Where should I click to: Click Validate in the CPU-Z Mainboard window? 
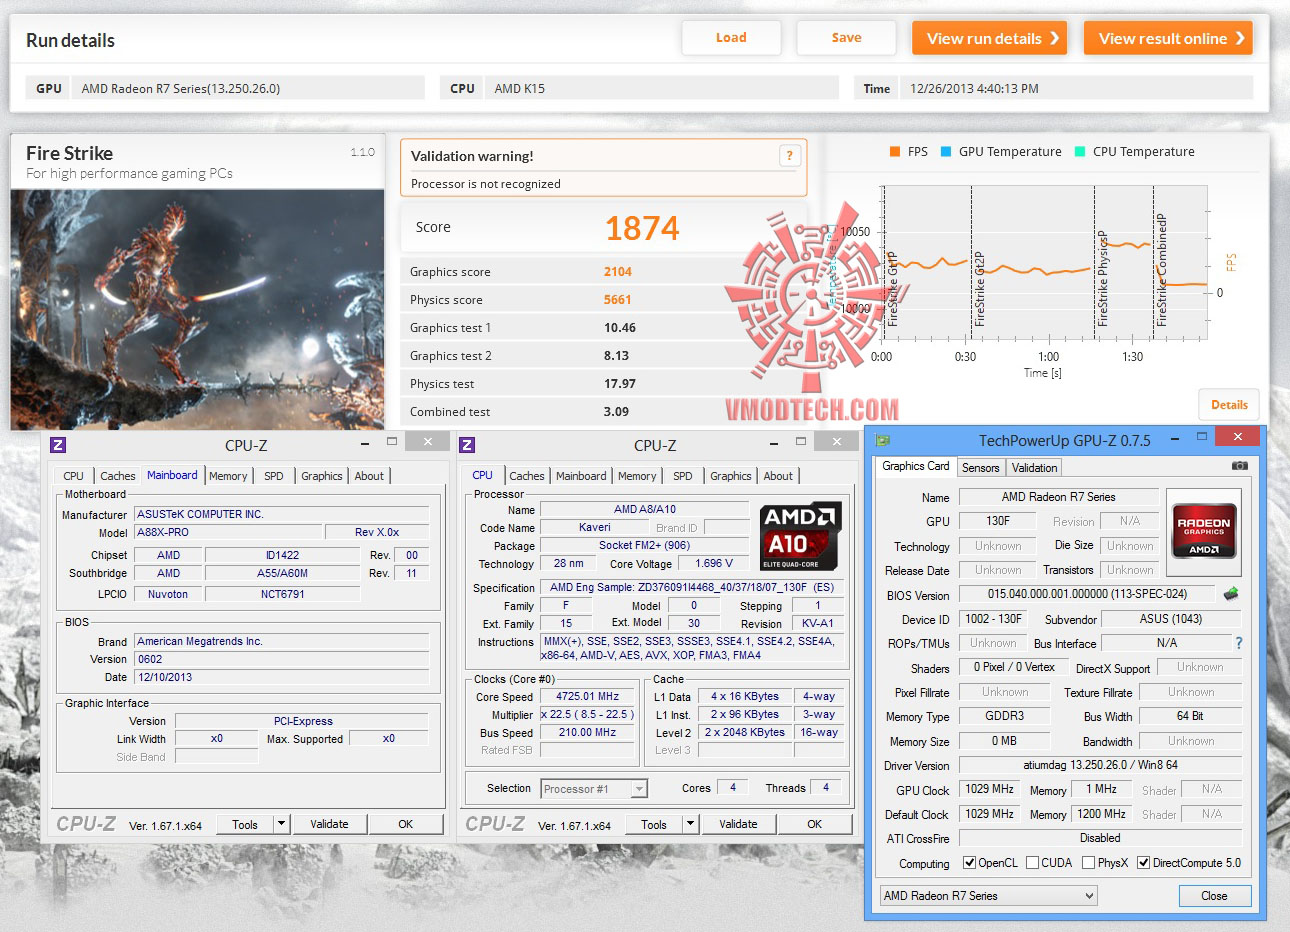329,824
